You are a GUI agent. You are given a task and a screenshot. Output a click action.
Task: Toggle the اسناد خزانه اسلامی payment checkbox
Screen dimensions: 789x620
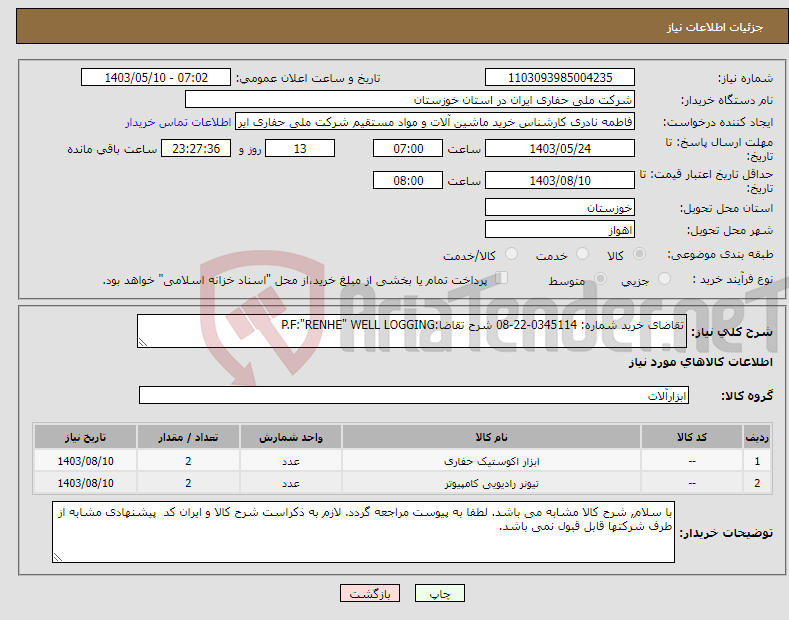tap(501, 278)
